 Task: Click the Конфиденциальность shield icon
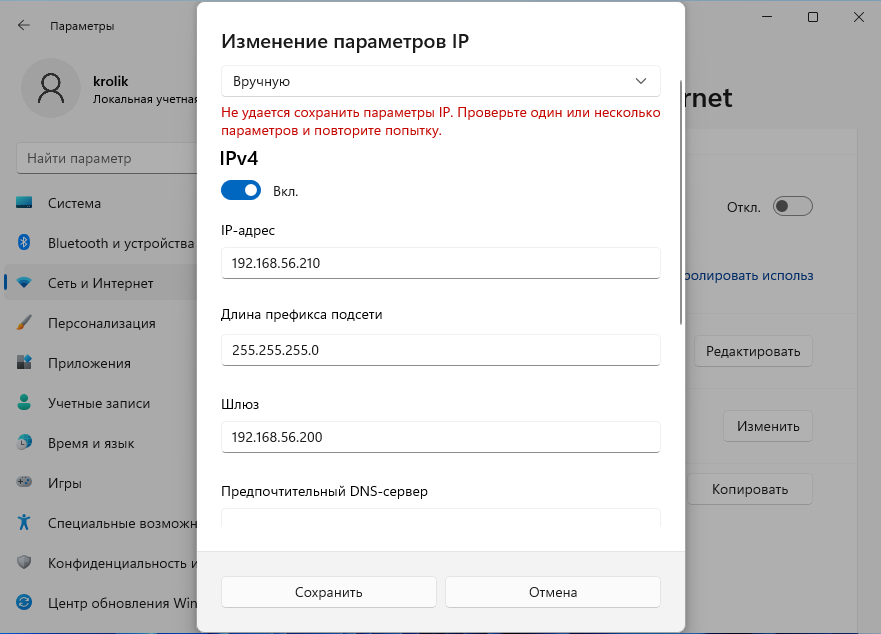(24, 562)
